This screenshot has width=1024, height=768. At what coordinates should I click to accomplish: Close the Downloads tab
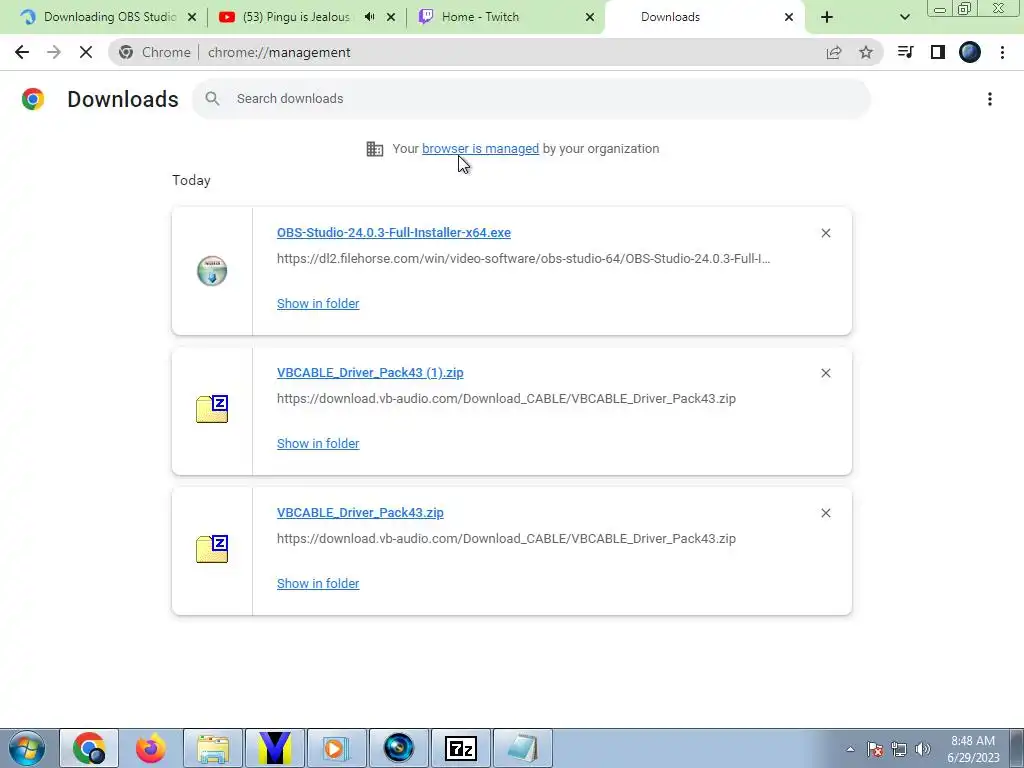pyautogui.click(x=789, y=17)
